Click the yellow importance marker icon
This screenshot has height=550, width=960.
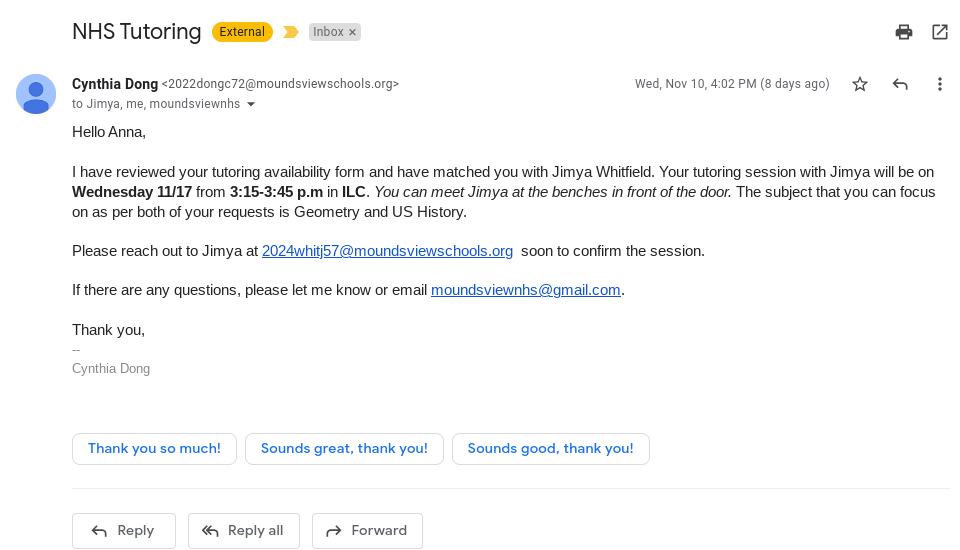pyautogui.click(x=291, y=32)
